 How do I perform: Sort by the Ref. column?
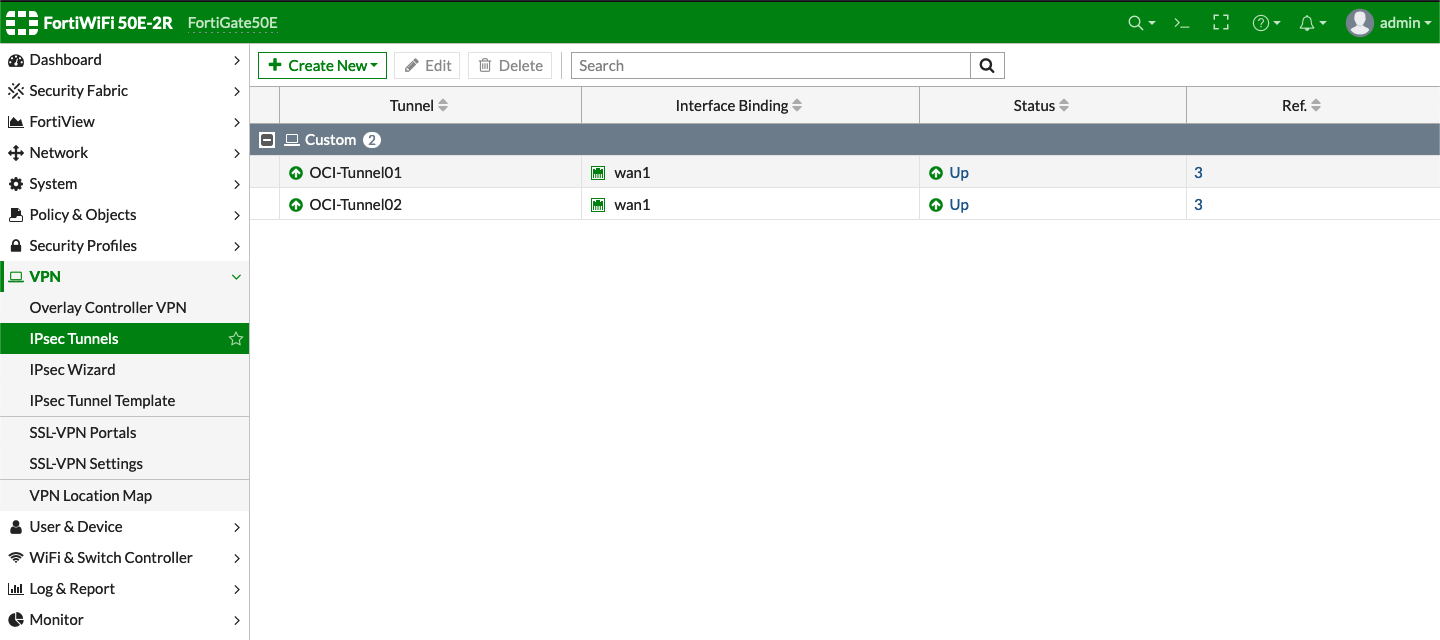tap(1302, 106)
